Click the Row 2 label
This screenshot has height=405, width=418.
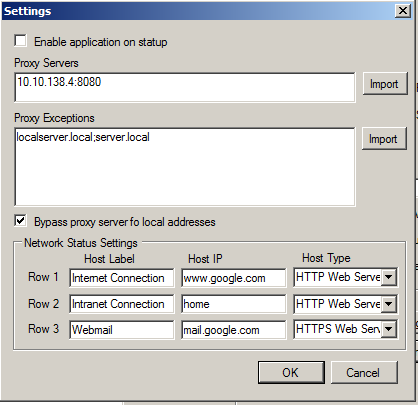point(43,304)
